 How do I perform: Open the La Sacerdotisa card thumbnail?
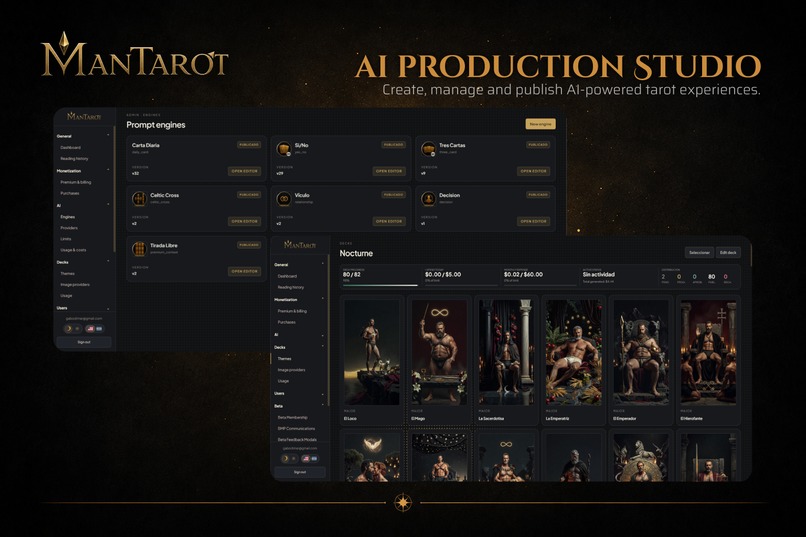tap(506, 353)
